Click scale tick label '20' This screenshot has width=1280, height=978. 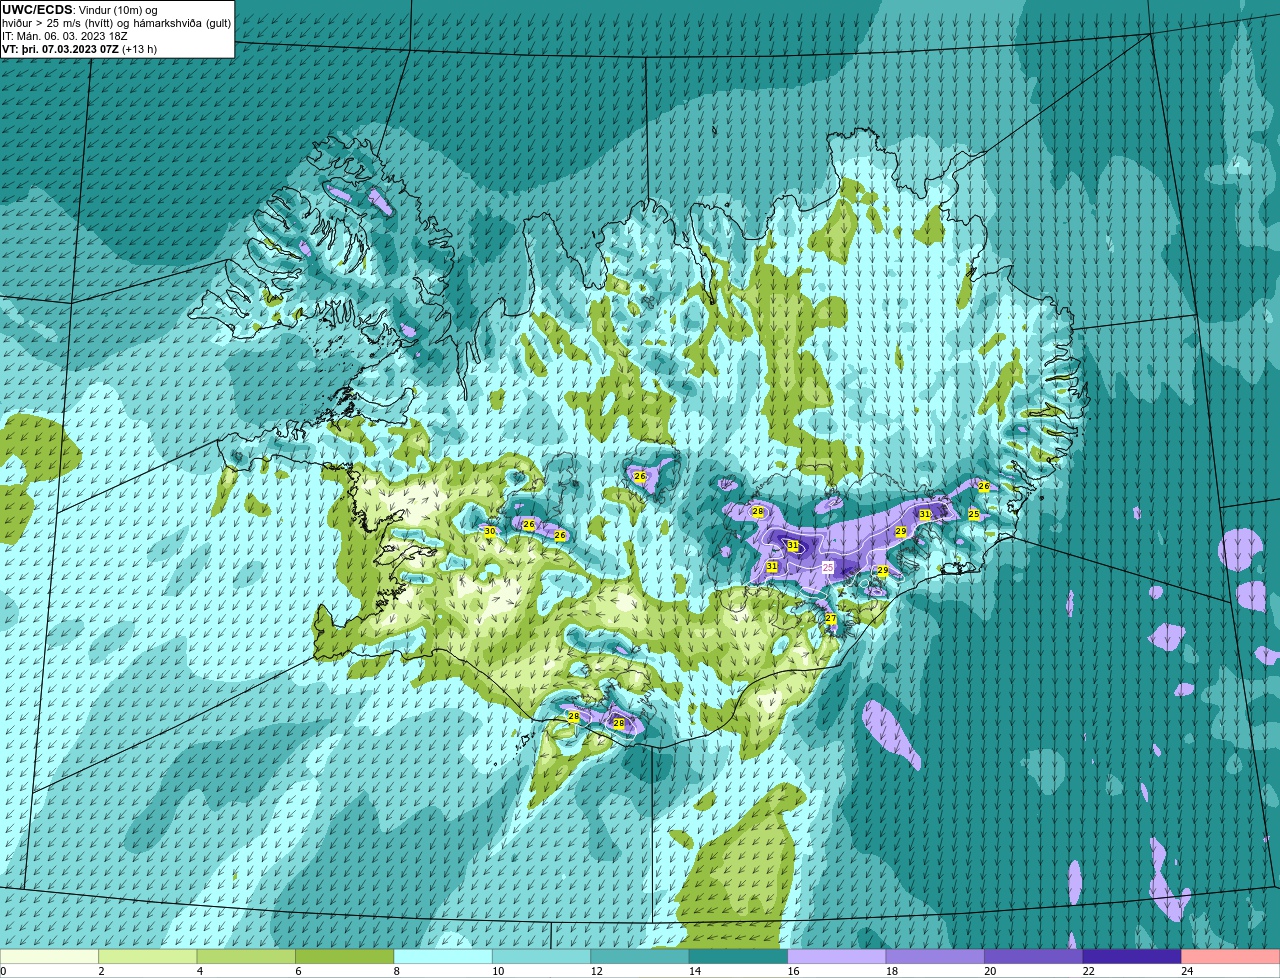click(989, 971)
